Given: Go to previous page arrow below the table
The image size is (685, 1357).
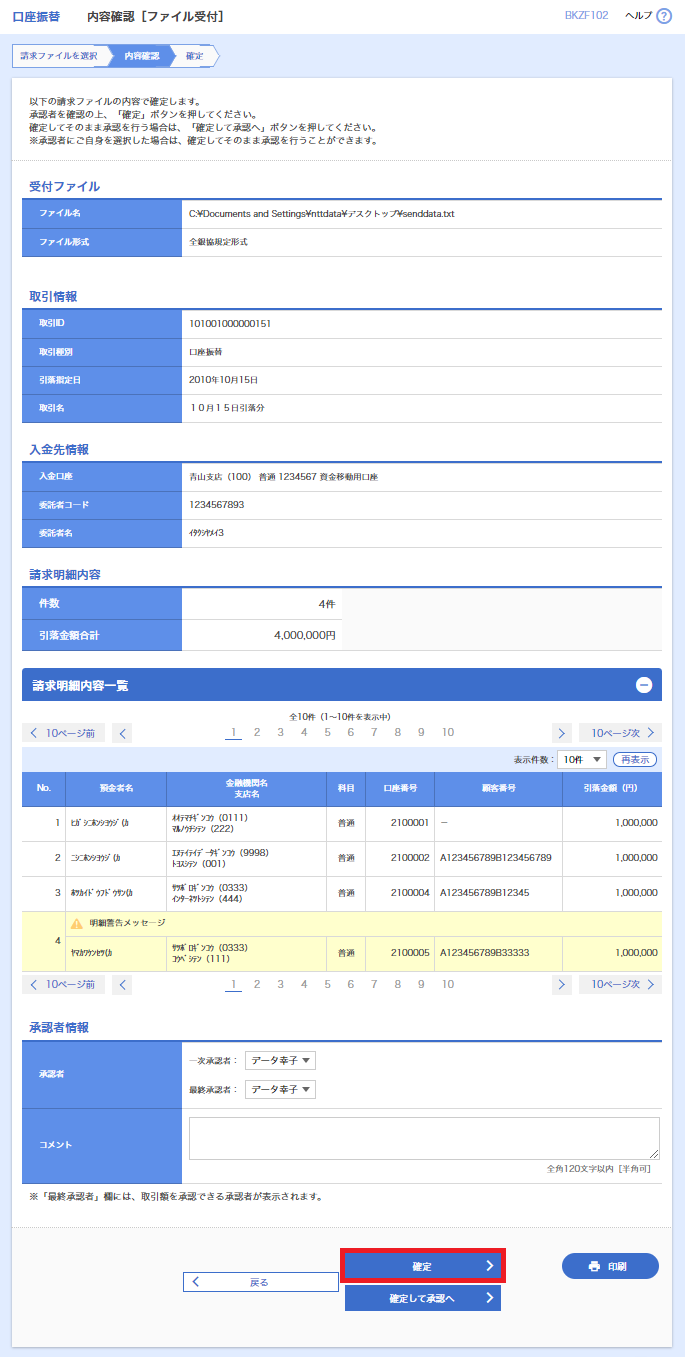Looking at the screenshot, I should click(122, 985).
